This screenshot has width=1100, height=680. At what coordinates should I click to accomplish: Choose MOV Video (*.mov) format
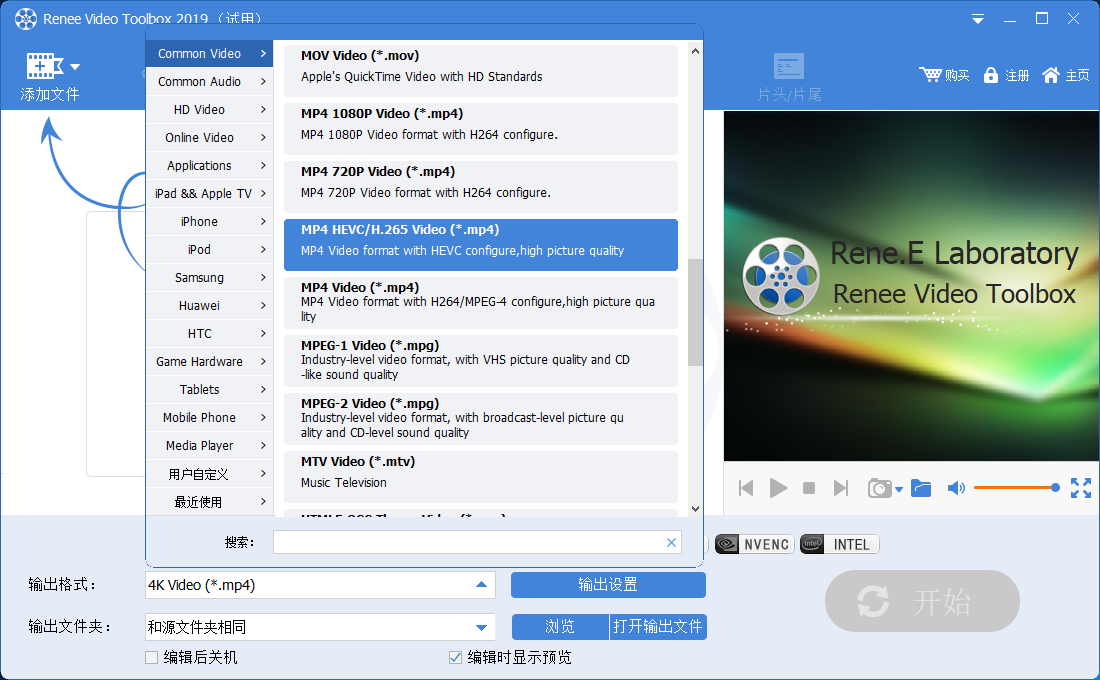(x=481, y=70)
